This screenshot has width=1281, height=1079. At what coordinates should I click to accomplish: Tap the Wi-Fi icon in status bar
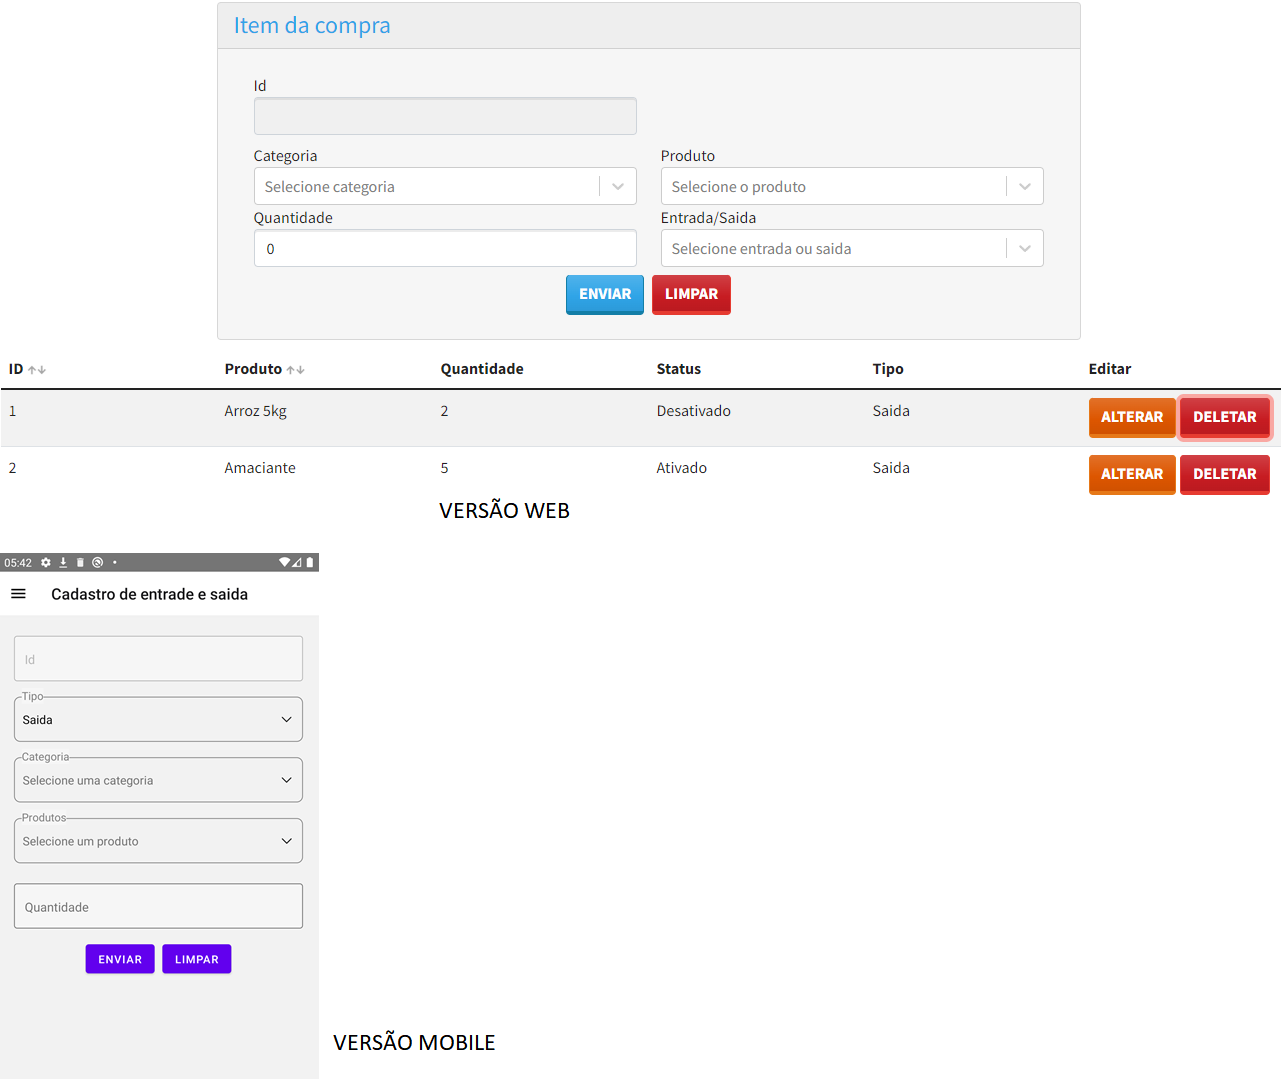point(284,563)
